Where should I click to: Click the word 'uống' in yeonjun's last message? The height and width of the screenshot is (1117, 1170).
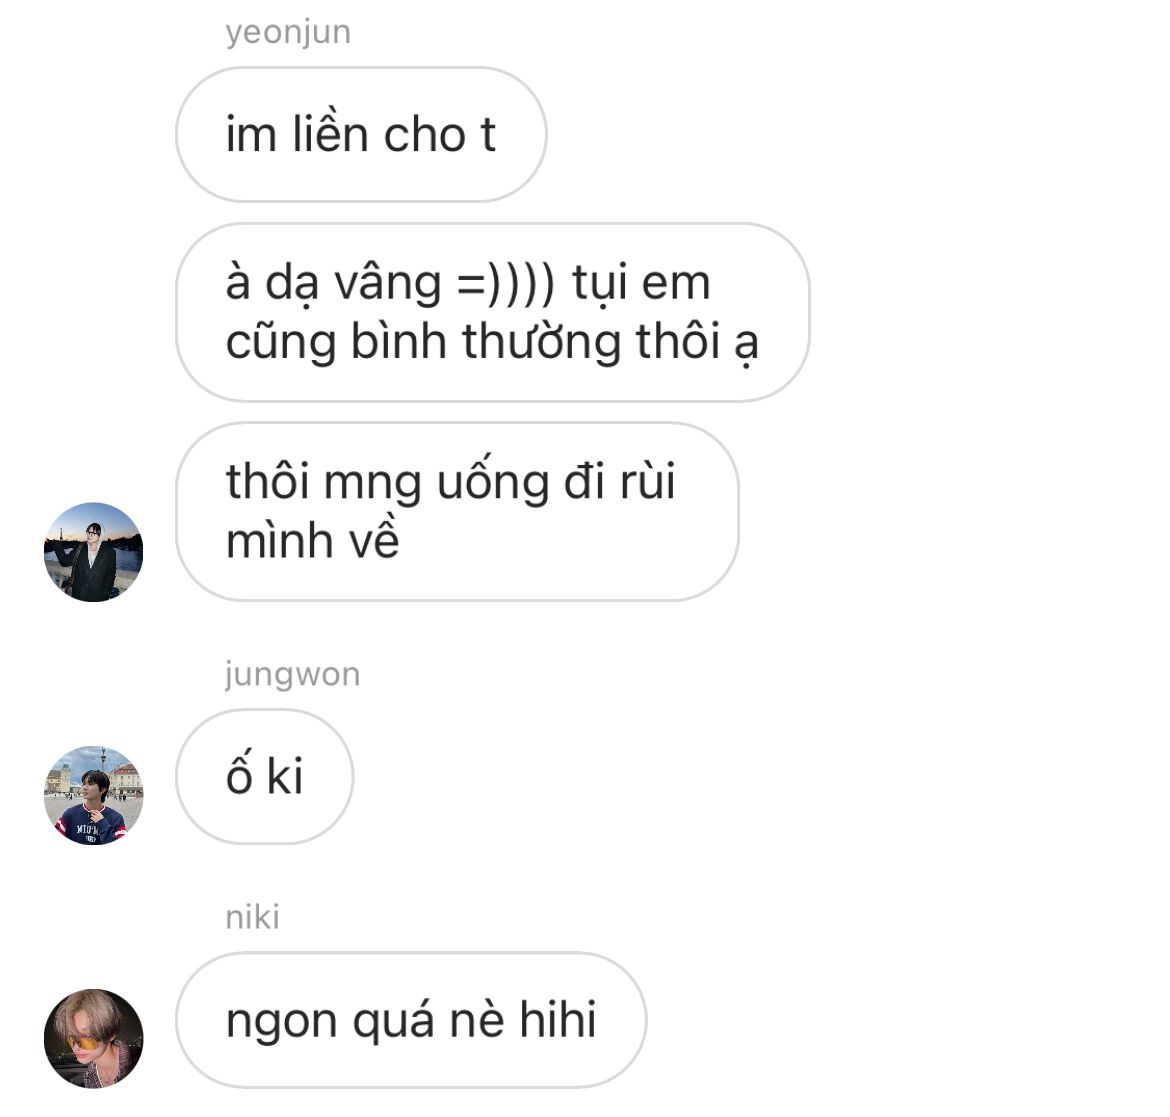[x=492, y=483]
